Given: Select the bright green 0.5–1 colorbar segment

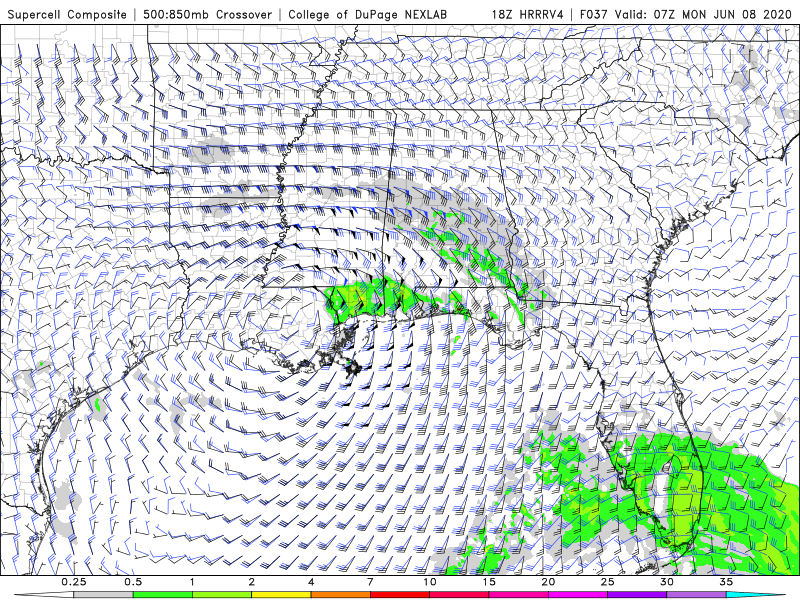Looking at the screenshot, I should pyautogui.click(x=163, y=595).
